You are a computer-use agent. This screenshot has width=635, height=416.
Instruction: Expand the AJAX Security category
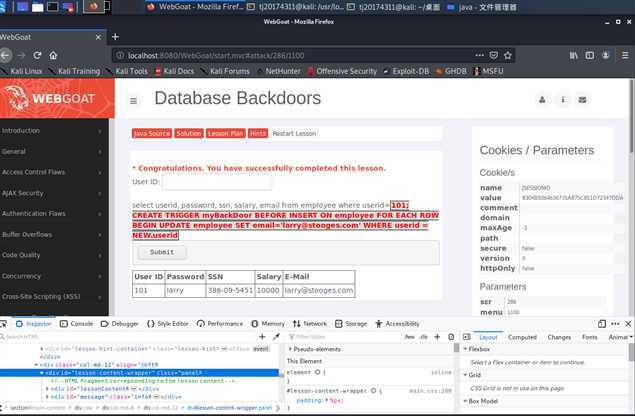[52, 193]
